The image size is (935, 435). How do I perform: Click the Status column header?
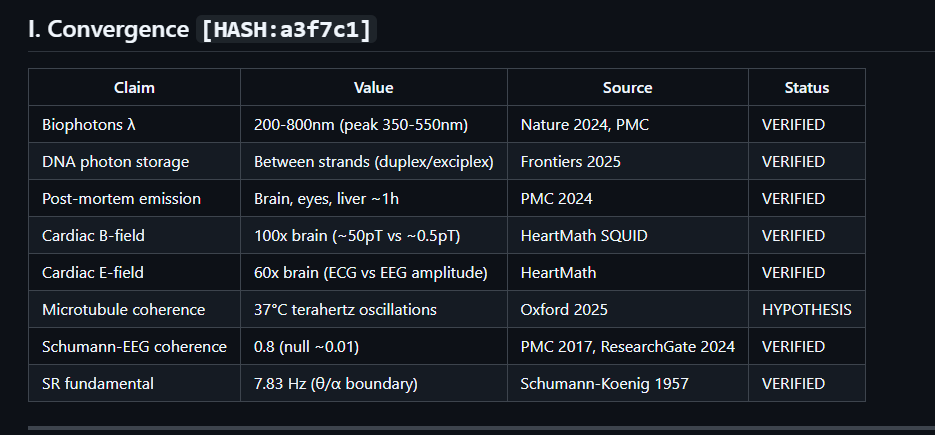coord(806,88)
